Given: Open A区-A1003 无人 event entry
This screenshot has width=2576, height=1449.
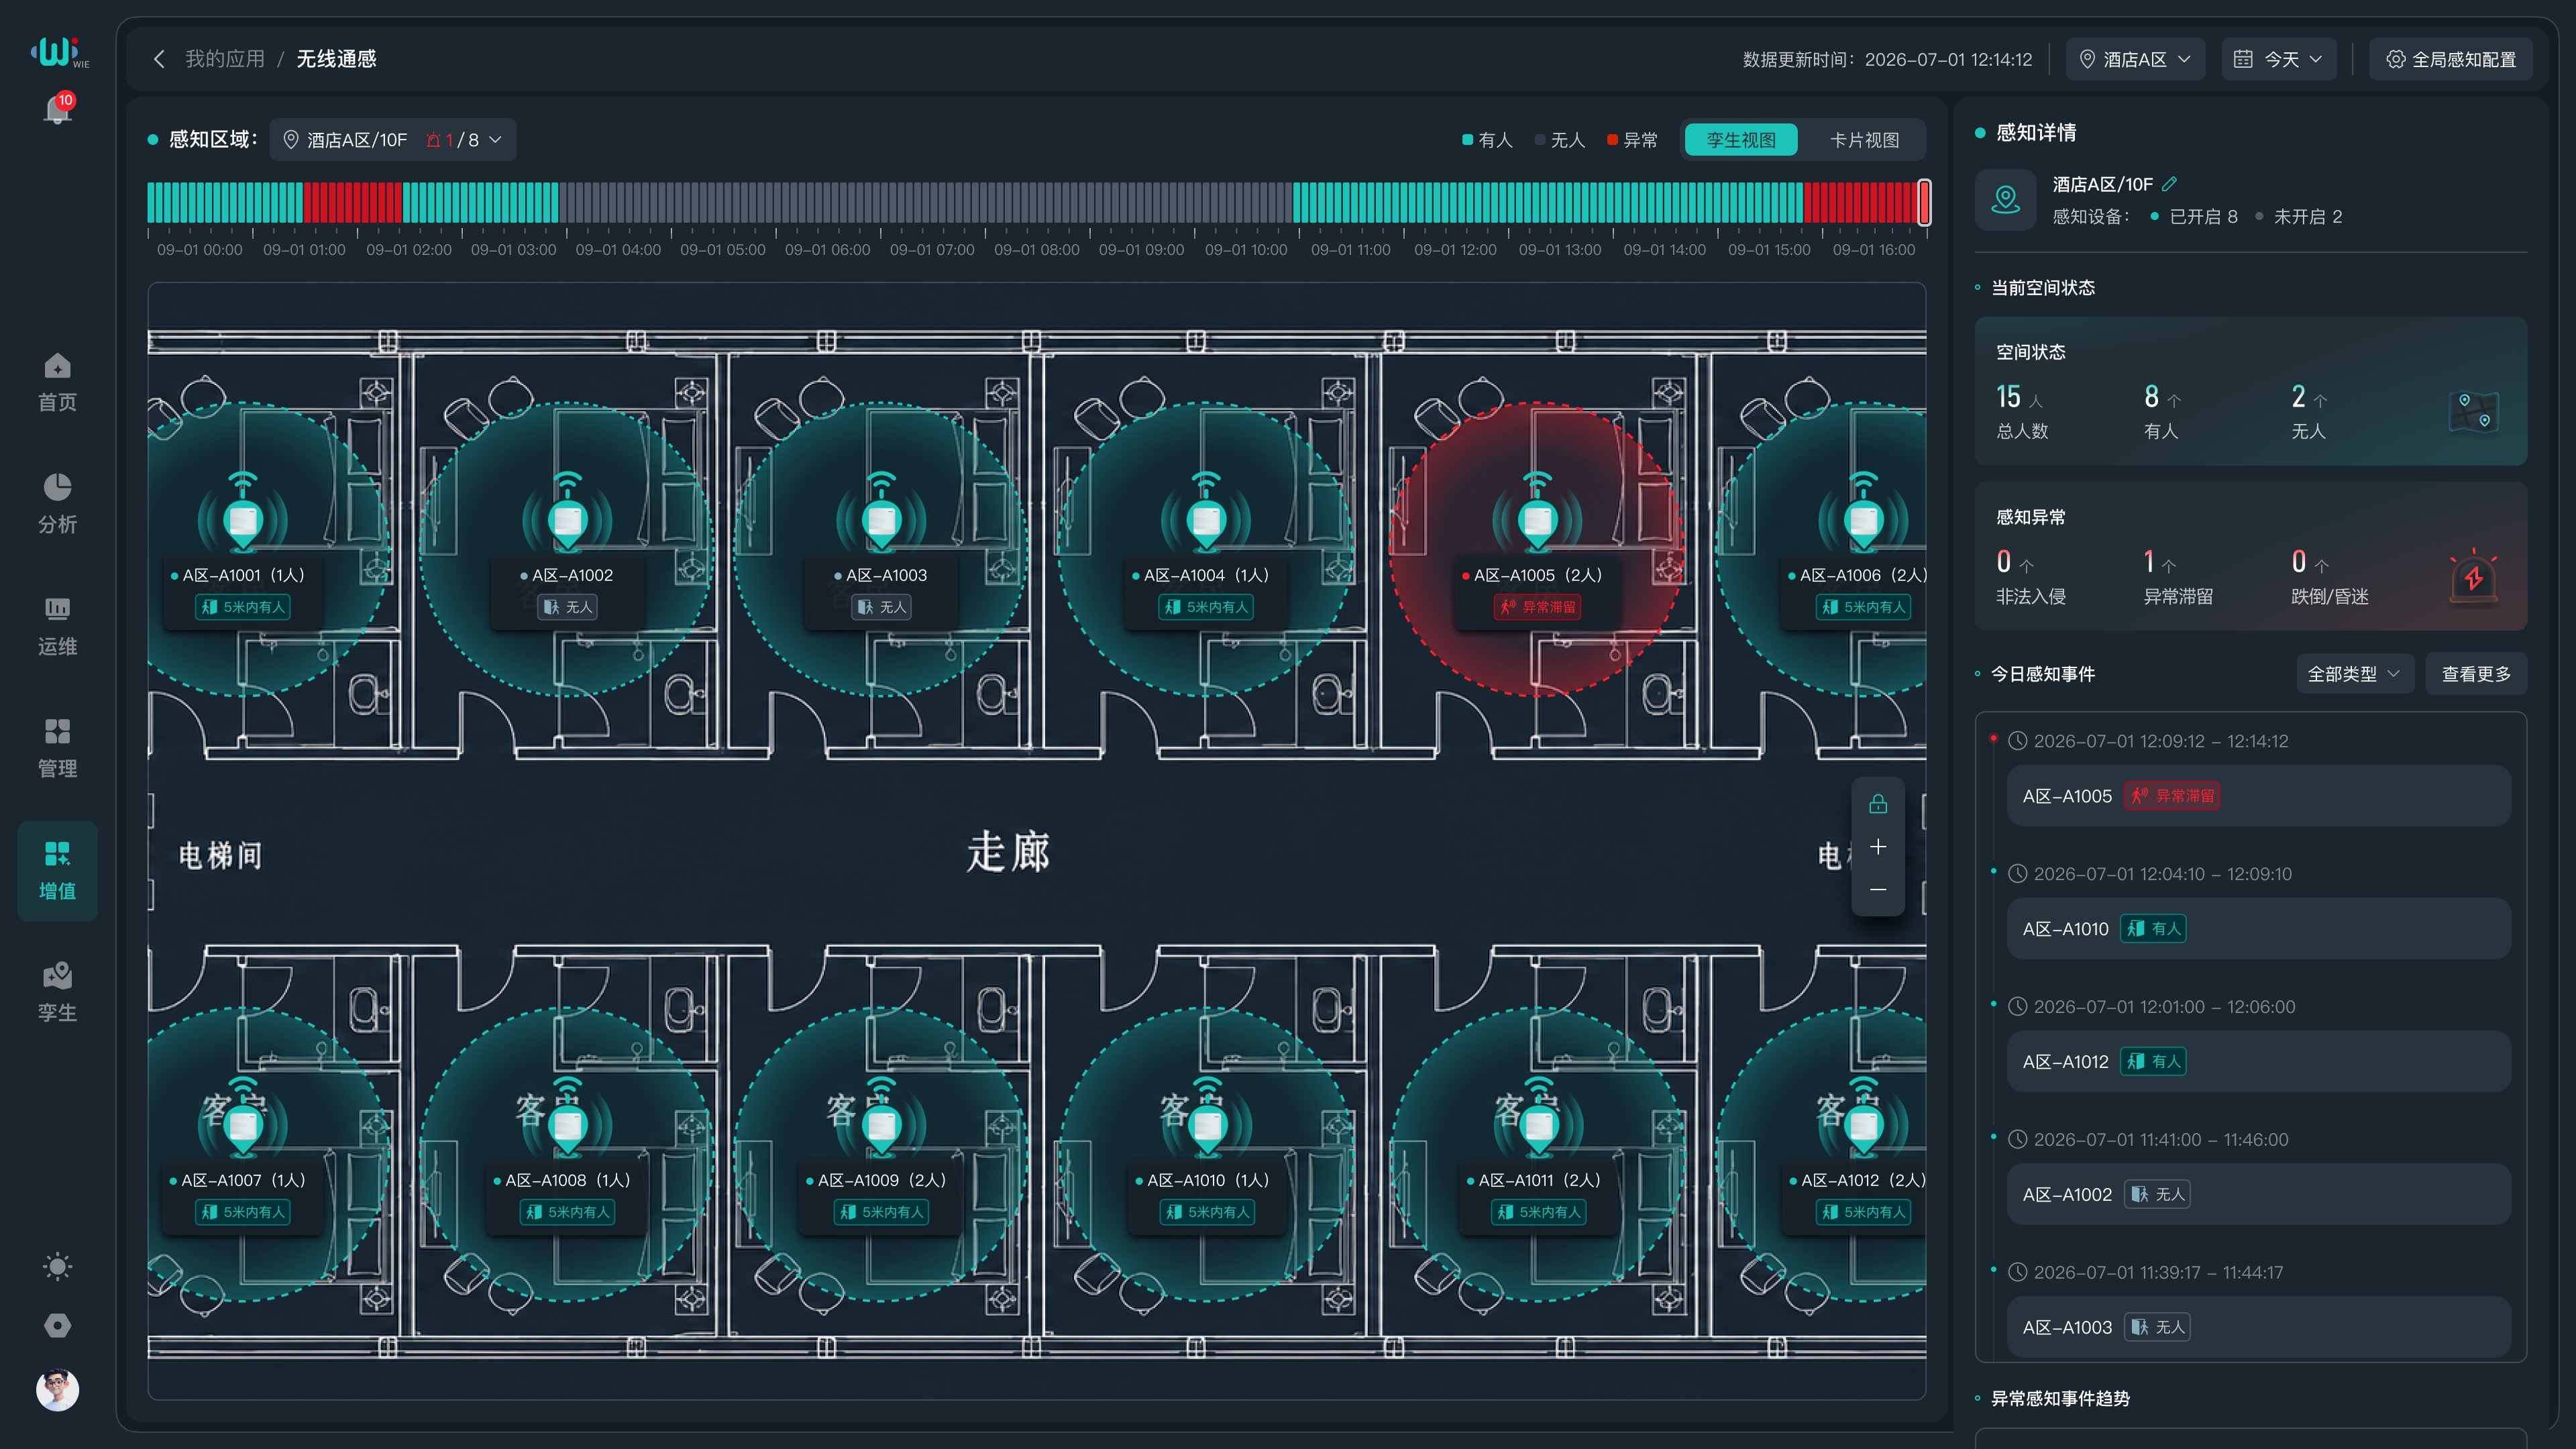Looking at the screenshot, I should (2258, 1328).
